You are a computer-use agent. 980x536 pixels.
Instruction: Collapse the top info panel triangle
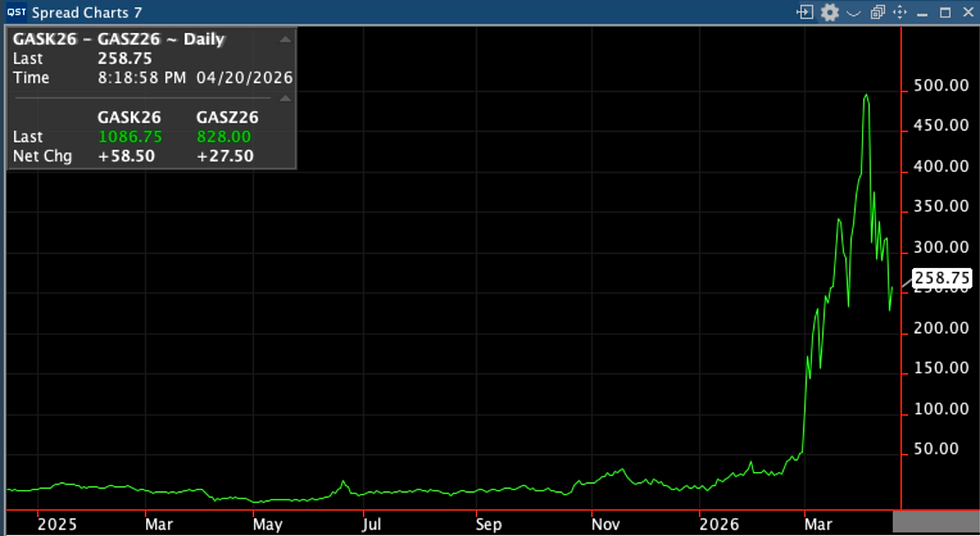click(285, 39)
